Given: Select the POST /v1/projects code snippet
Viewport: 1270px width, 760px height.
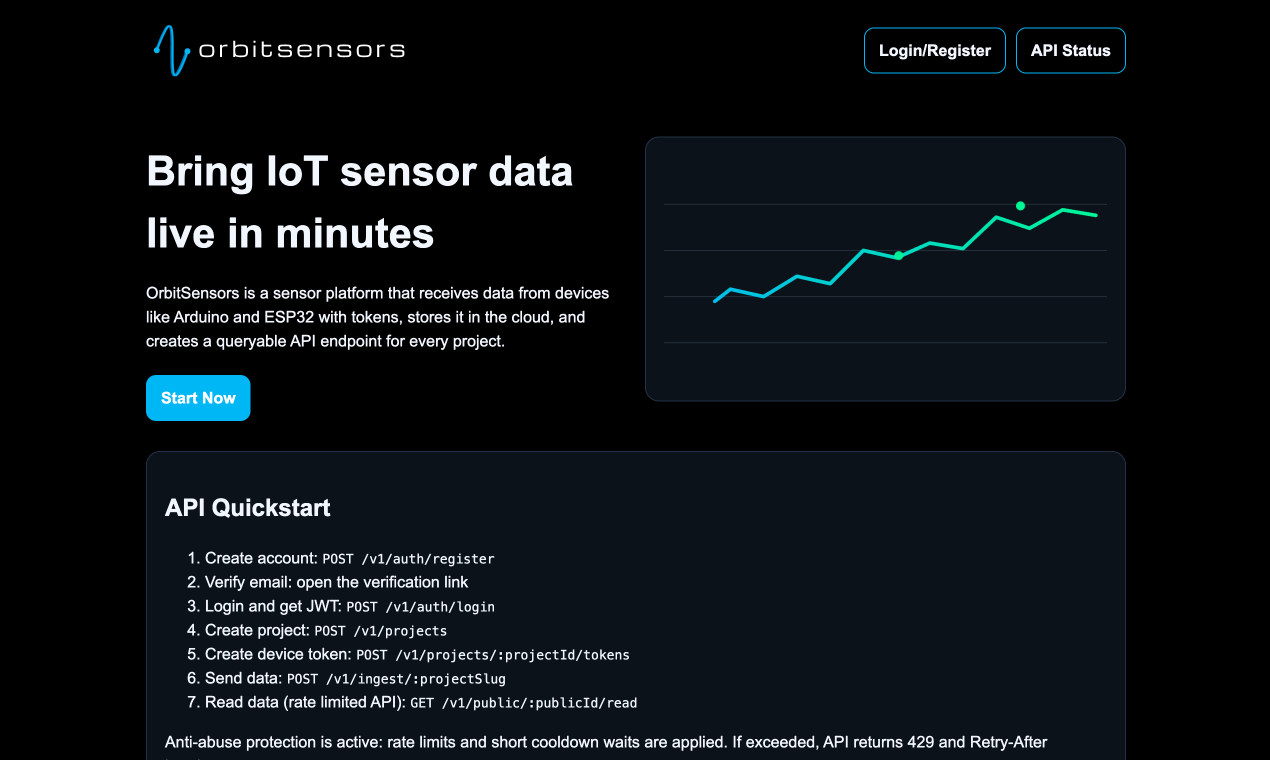Looking at the screenshot, I should coord(383,631).
